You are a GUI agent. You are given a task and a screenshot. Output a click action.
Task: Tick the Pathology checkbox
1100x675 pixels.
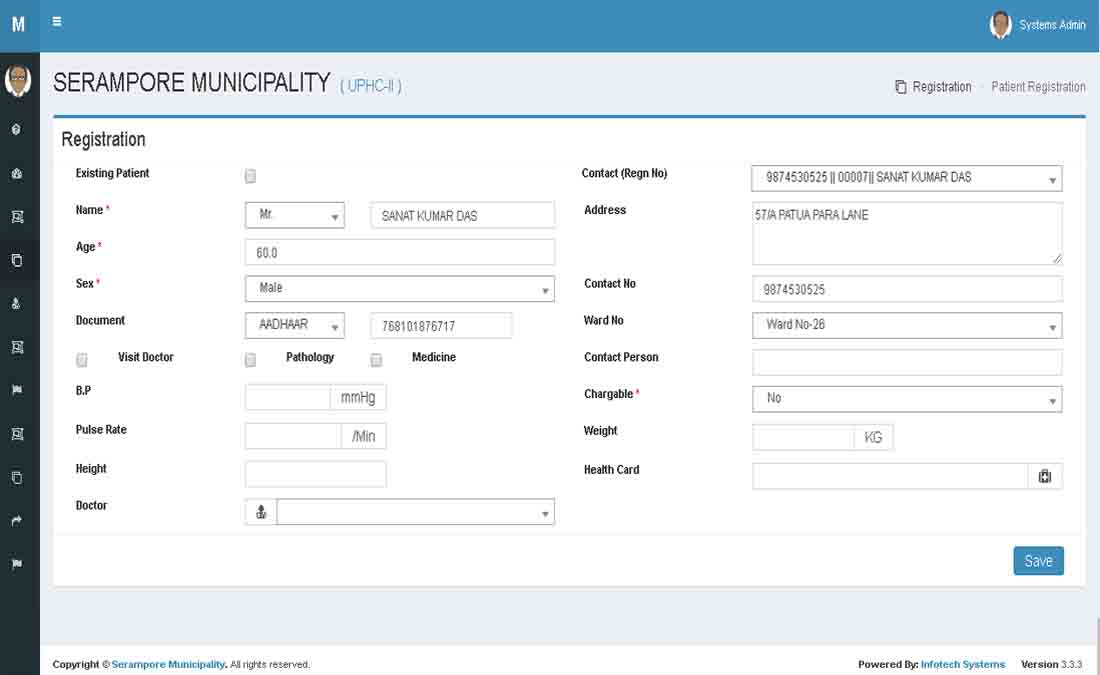(251, 360)
